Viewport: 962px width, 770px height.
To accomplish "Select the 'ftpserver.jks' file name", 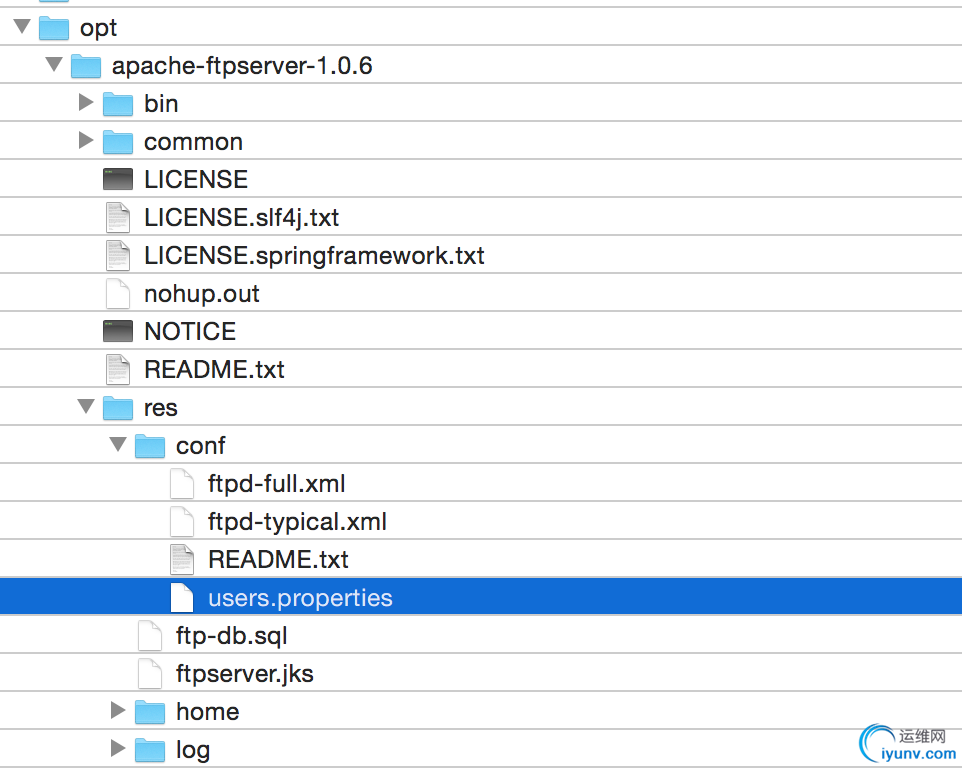I will (245, 674).
